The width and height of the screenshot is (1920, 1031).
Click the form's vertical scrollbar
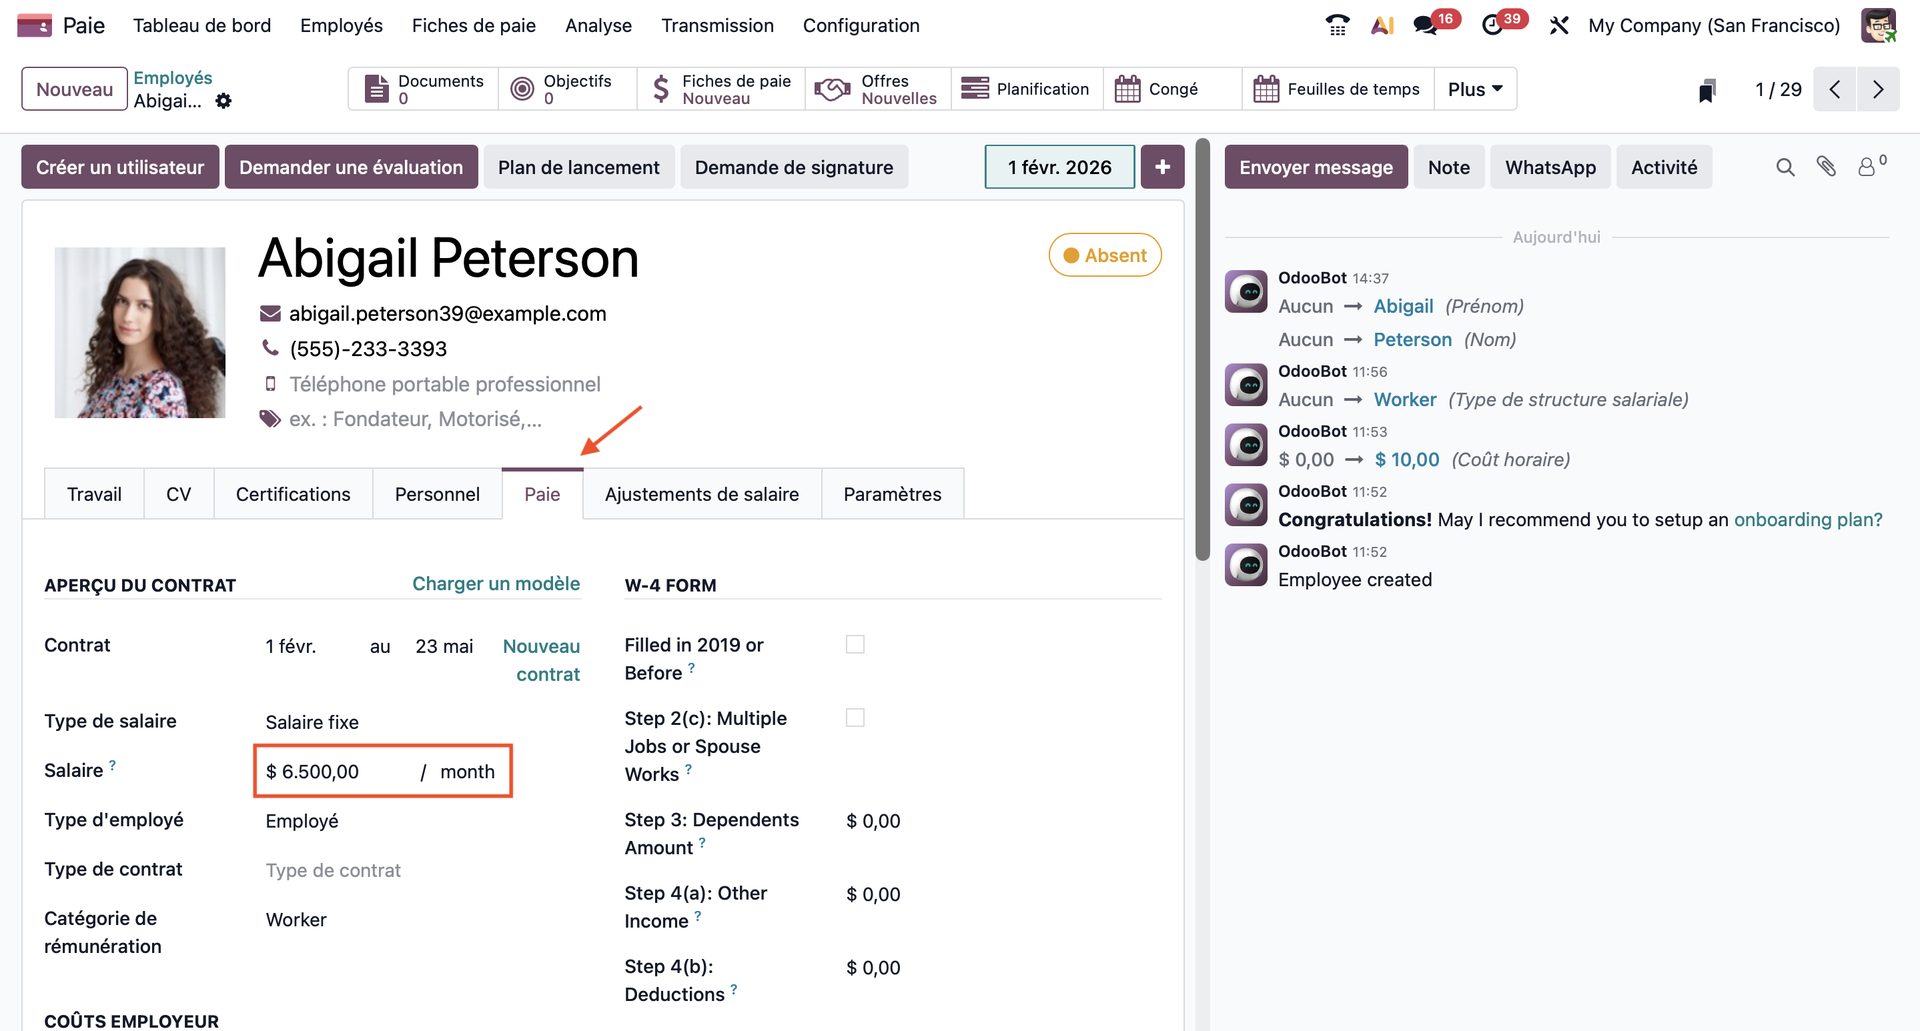tap(1203, 350)
